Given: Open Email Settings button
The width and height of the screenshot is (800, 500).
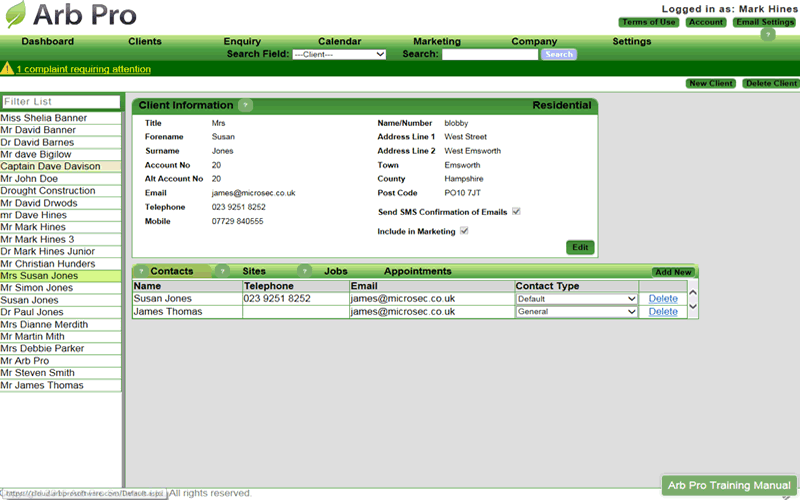Looking at the screenshot, I should (x=765, y=22).
